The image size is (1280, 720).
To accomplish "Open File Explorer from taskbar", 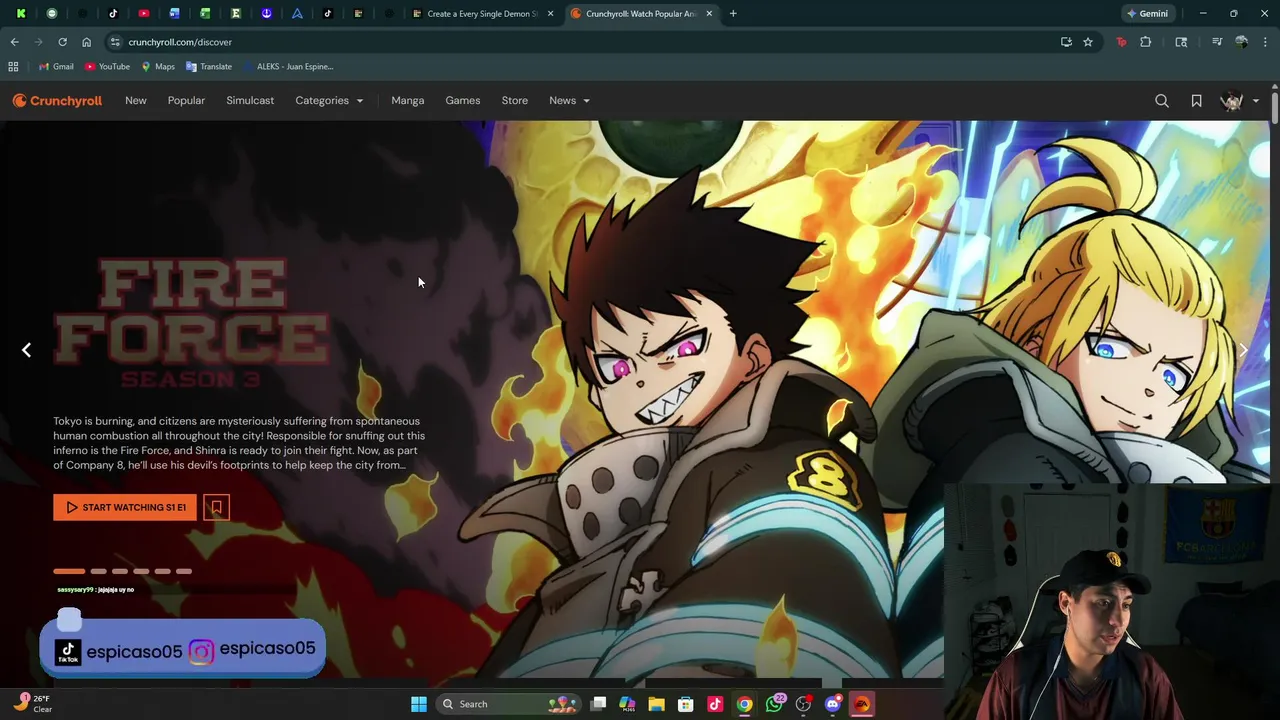I will (x=656, y=704).
